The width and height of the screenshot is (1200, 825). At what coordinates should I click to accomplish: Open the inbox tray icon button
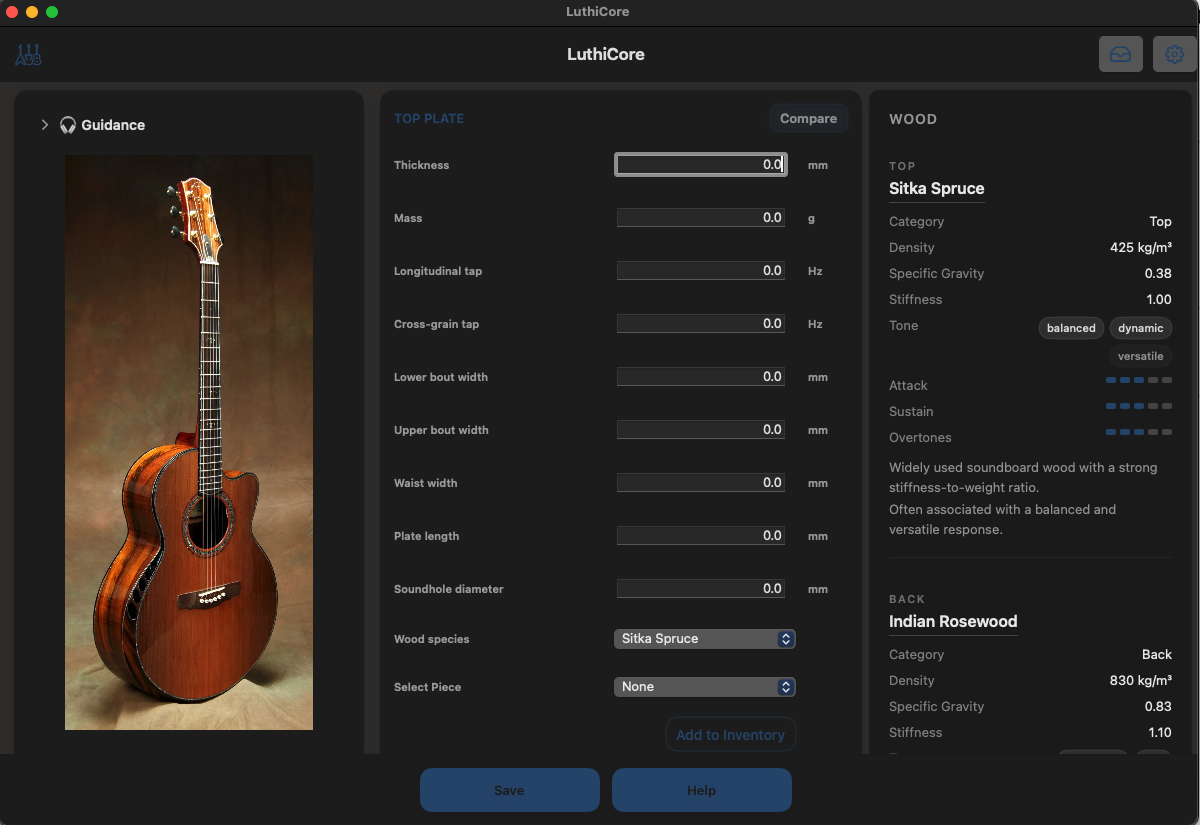[1121, 54]
